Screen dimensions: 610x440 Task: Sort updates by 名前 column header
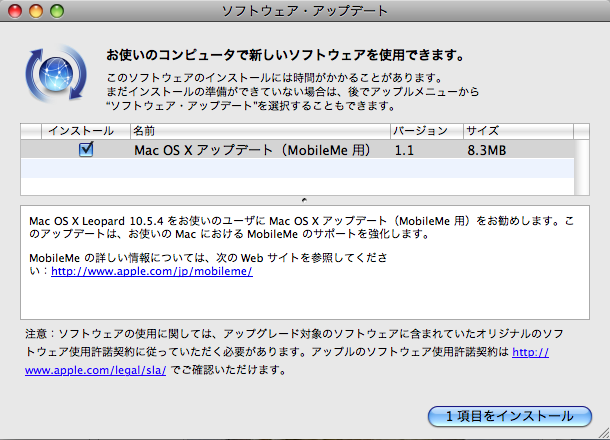pos(260,131)
